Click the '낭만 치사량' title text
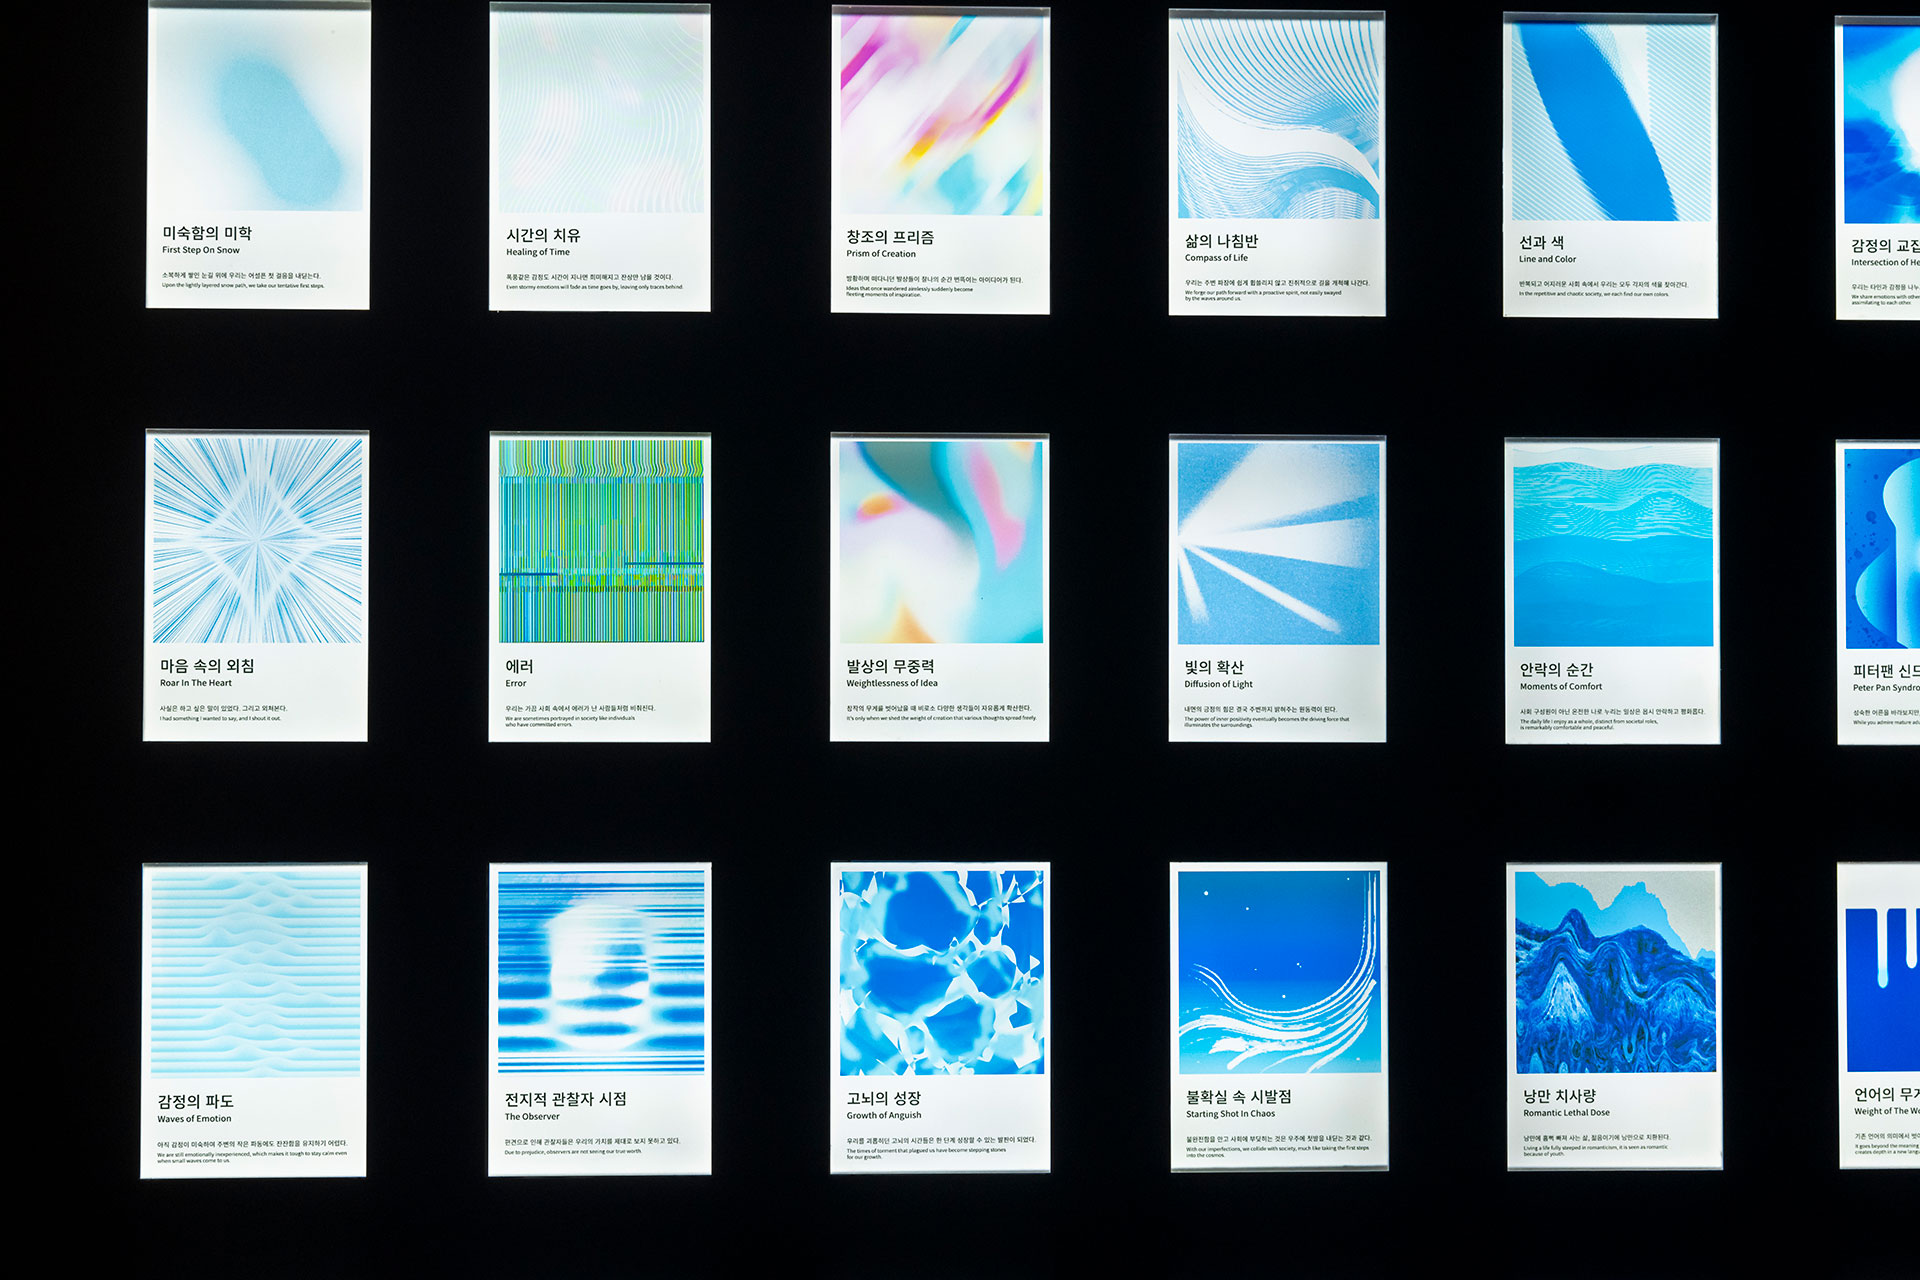 [x=1559, y=1096]
